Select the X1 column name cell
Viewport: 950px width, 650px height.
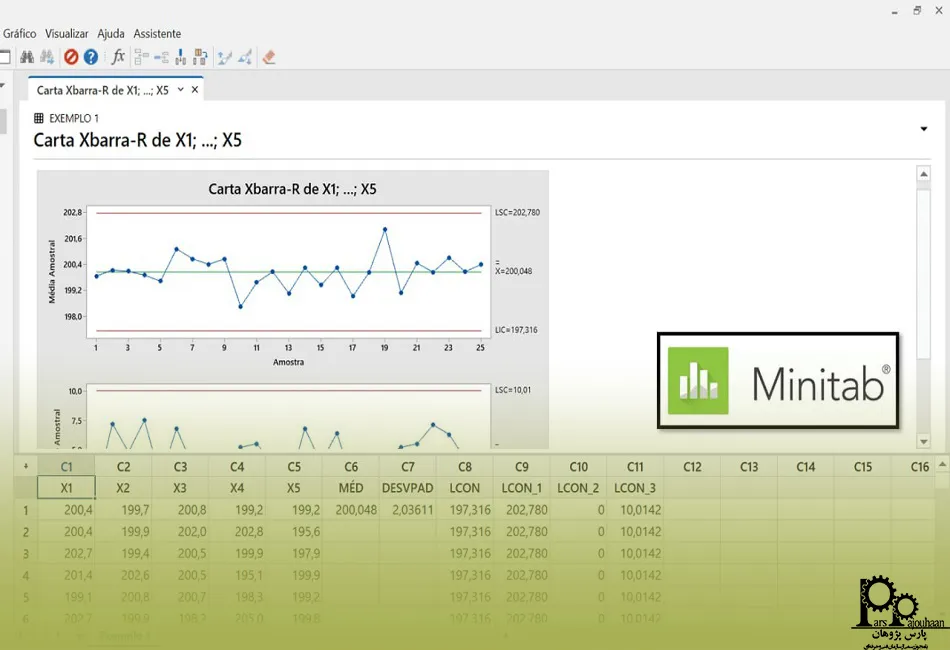[66, 488]
